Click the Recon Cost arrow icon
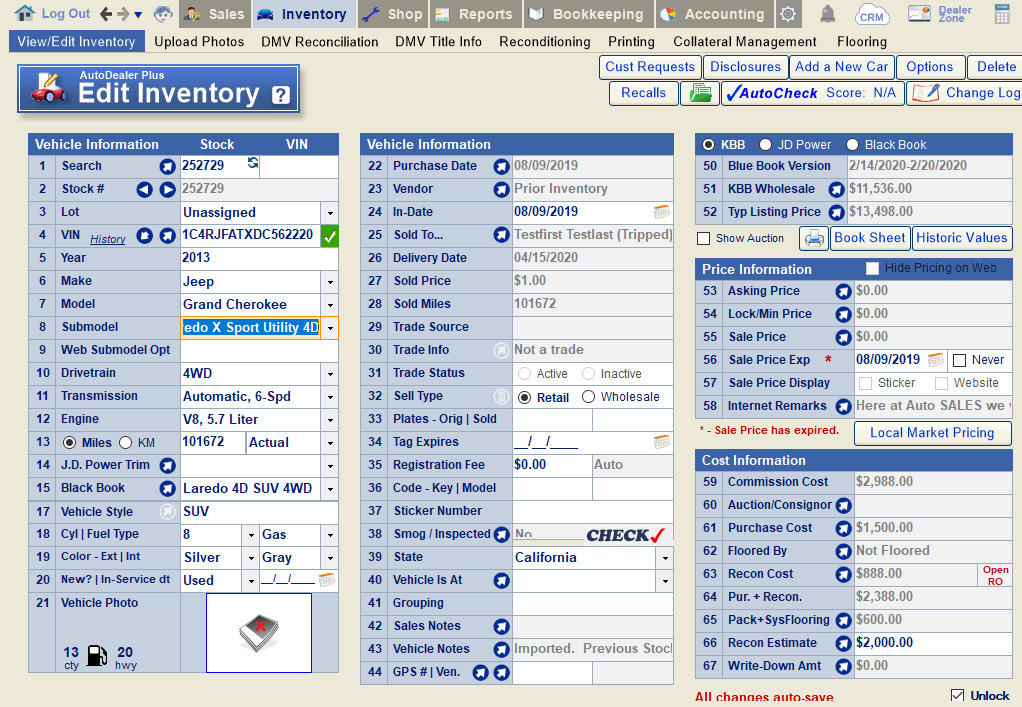1022x707 pixels. point(843,575)
